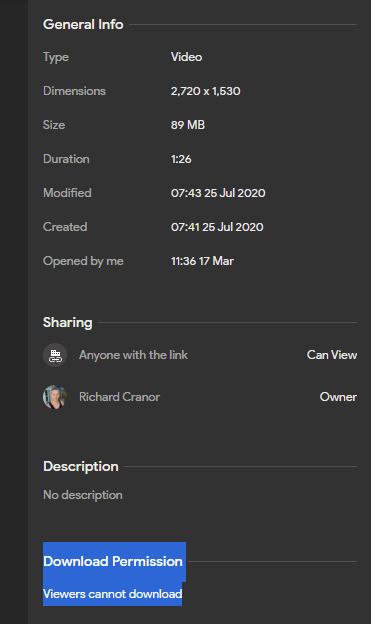Click the Modified field label
This screenshot has width=371, height=624.
[x=67, y=193]
